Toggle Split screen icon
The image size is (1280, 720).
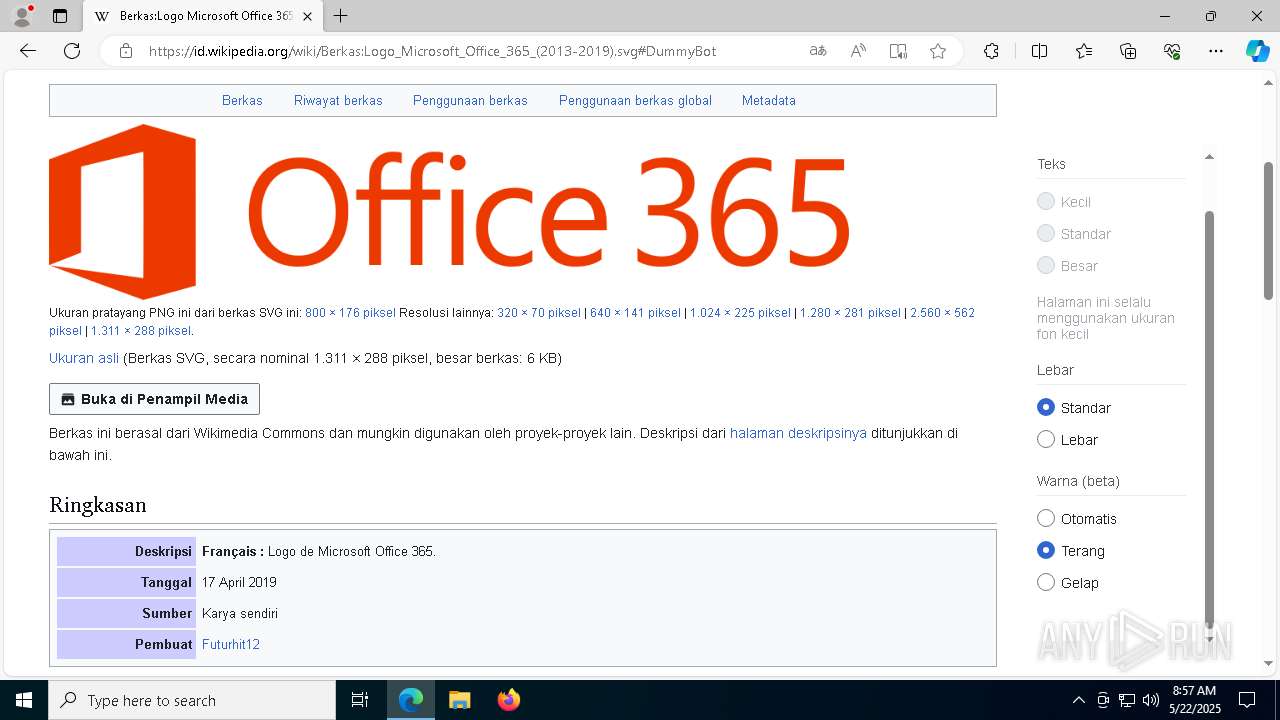click(x=1039, y=51)
